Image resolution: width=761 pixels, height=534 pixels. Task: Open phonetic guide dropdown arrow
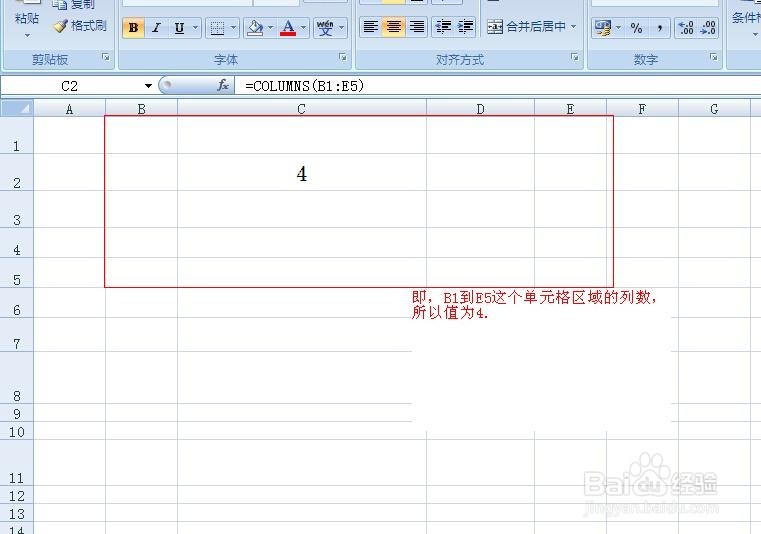[342, 28]
